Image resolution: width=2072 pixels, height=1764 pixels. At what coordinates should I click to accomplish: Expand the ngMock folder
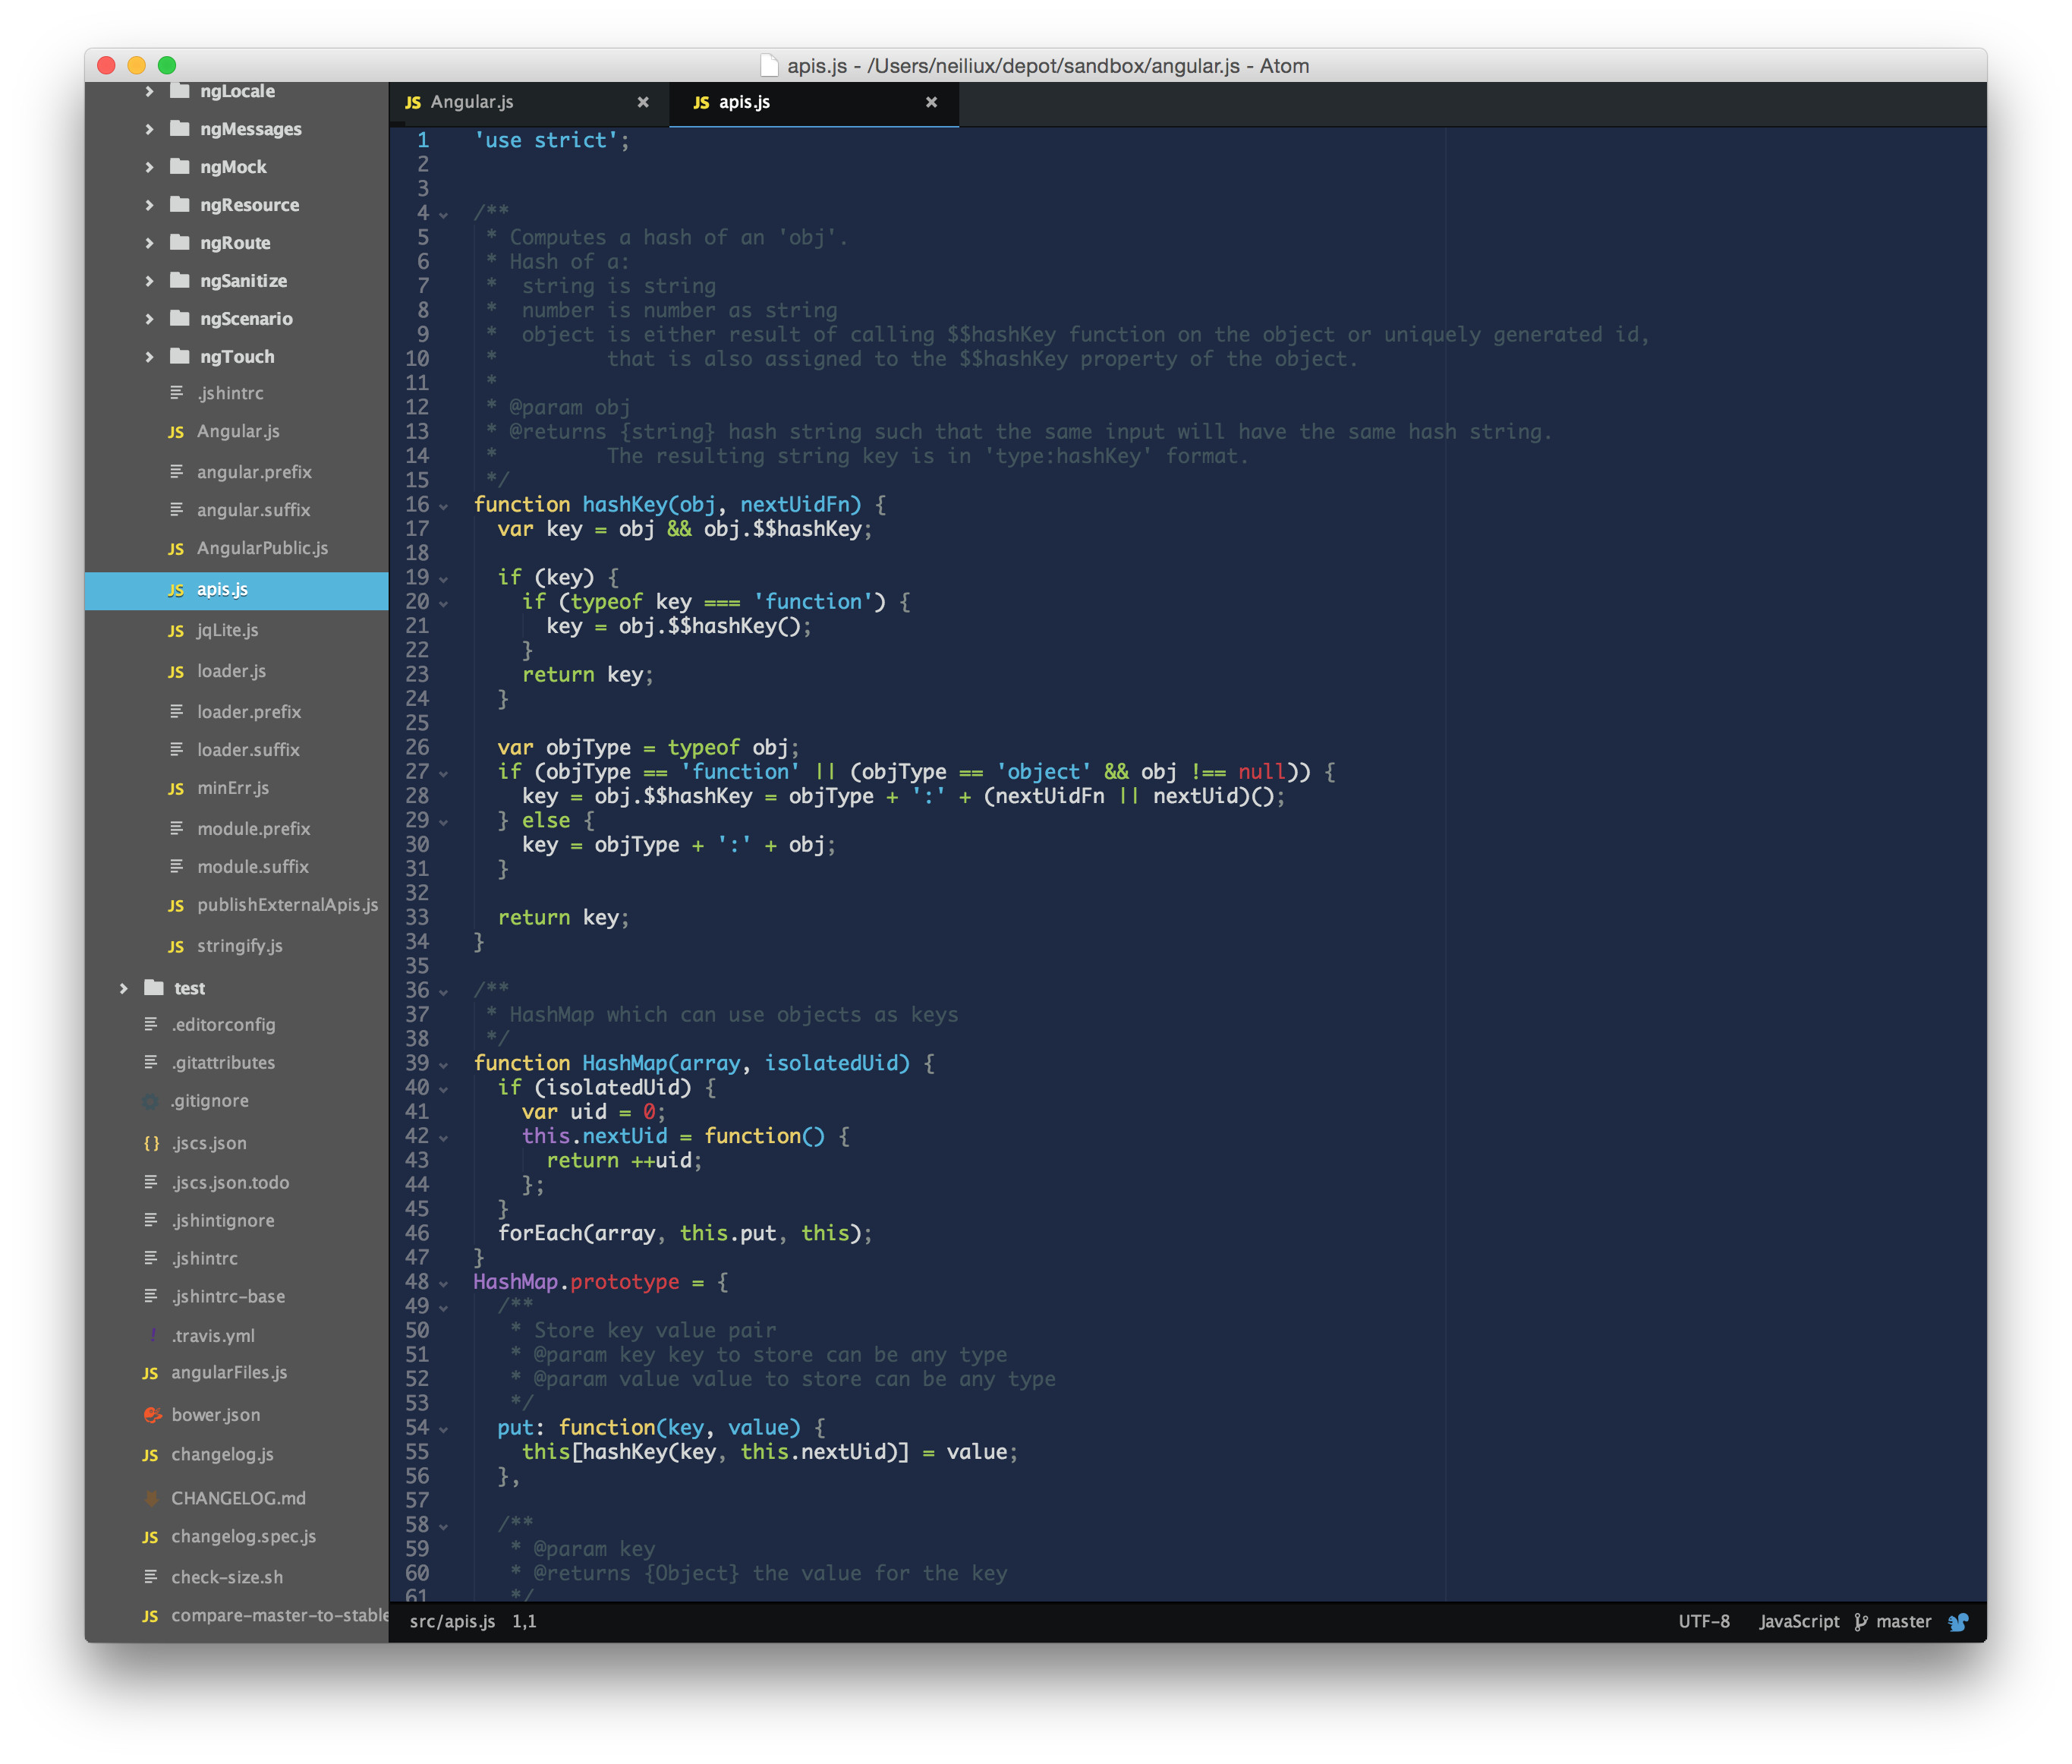pos(150,167)
